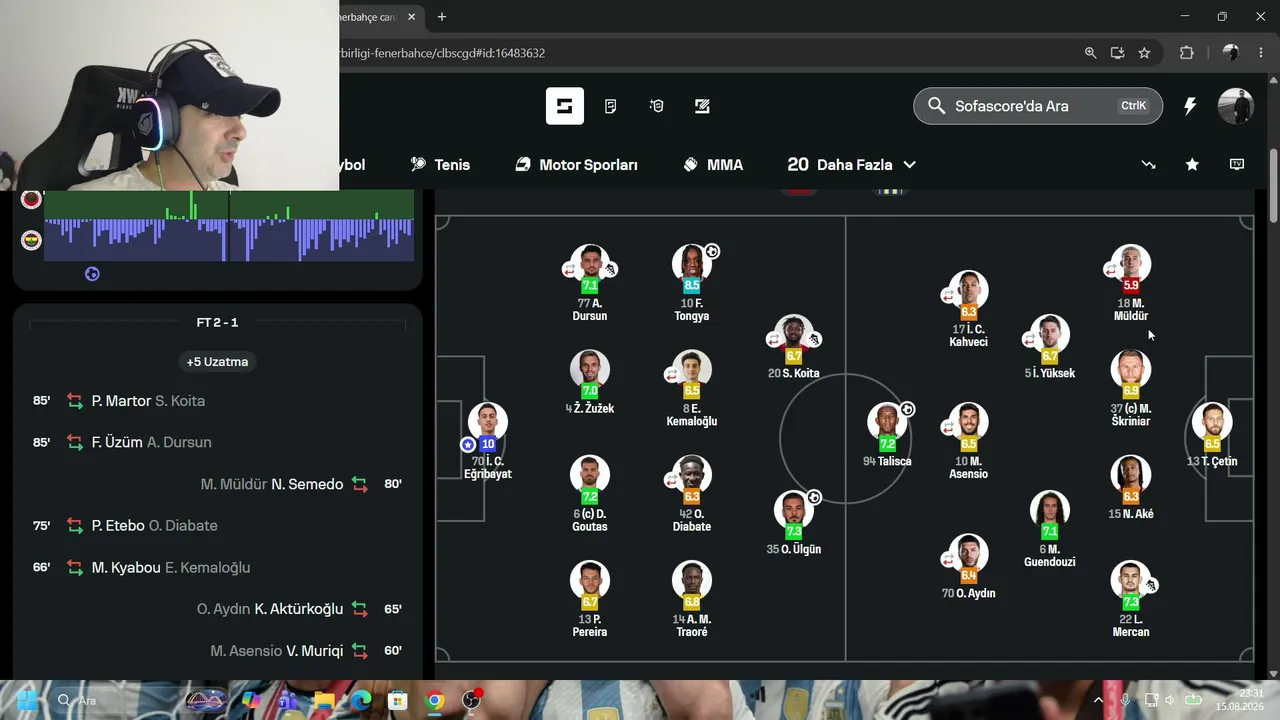Select M. Škriniar's photo on the pitch

pyautogui.click(x=1131, y=369)
